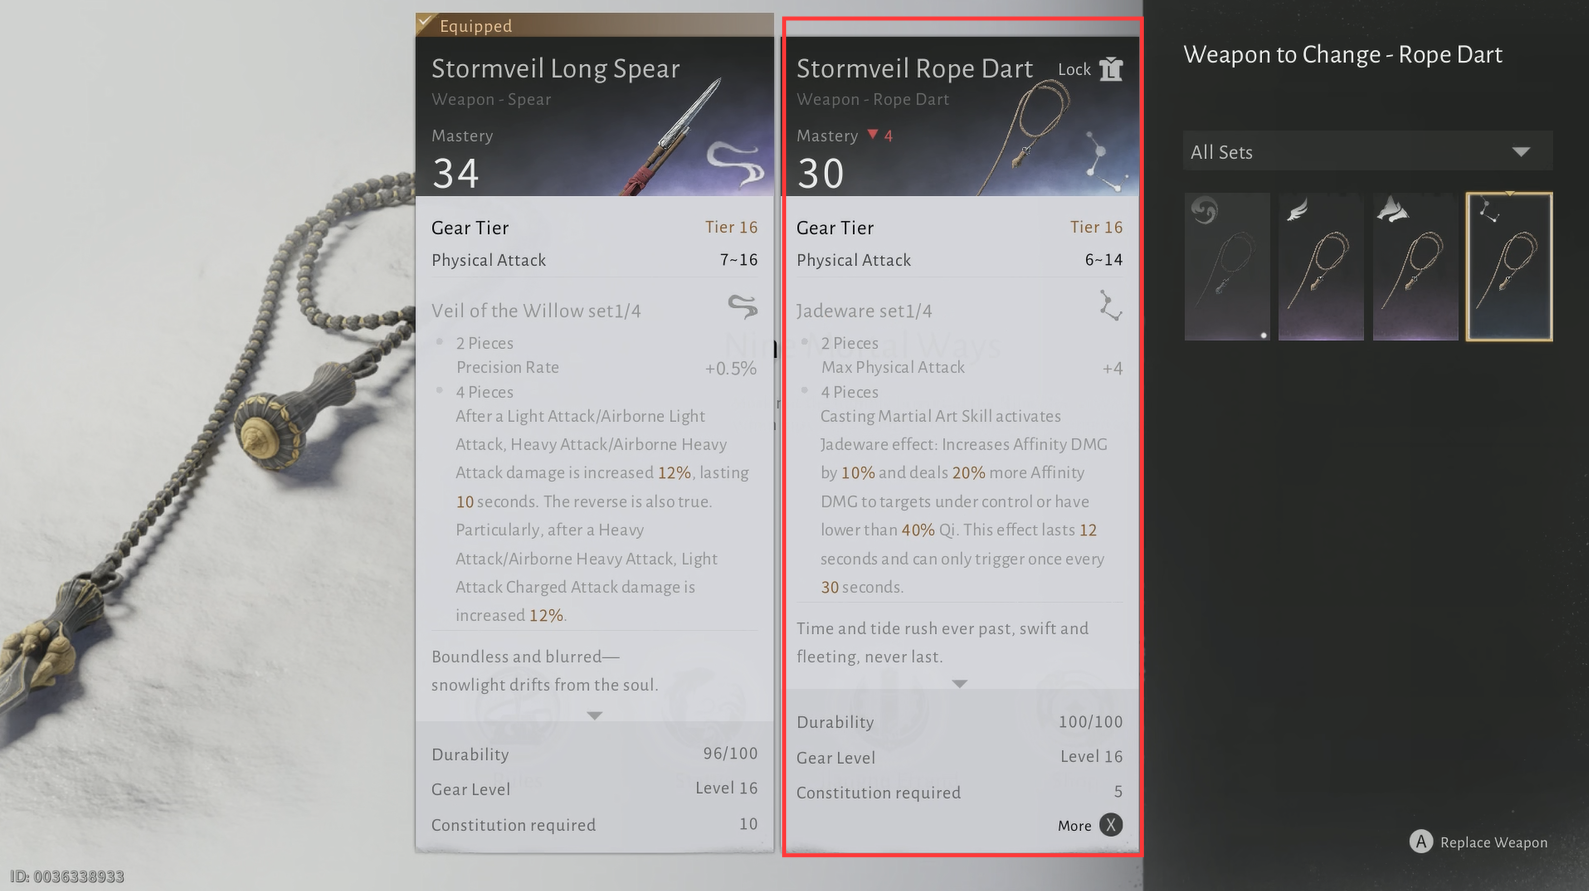Click the red Mastery decrease arrow
Screen dimensions: 1589x891
(x=873, y=135)
